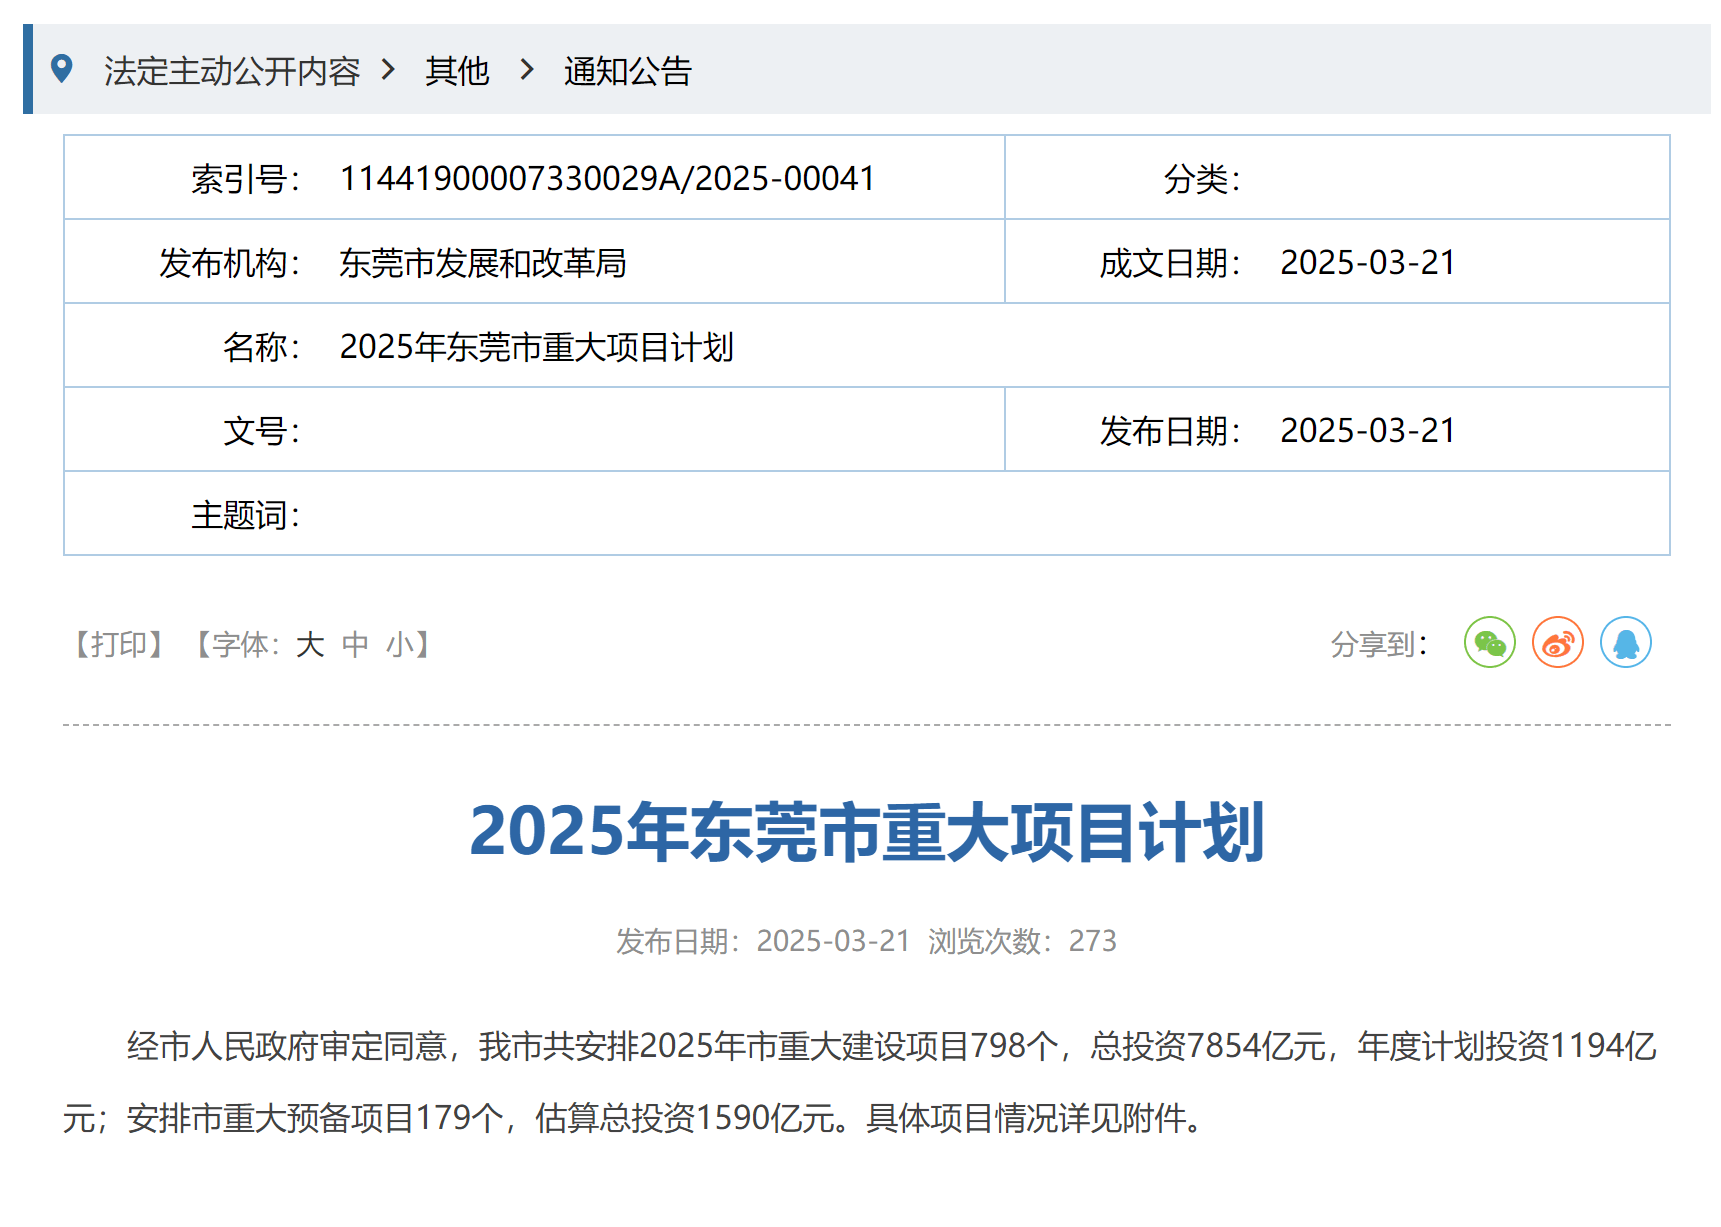Click the 分类 label
The image size is (1721, 1227).
click(x=1202, y=179)
